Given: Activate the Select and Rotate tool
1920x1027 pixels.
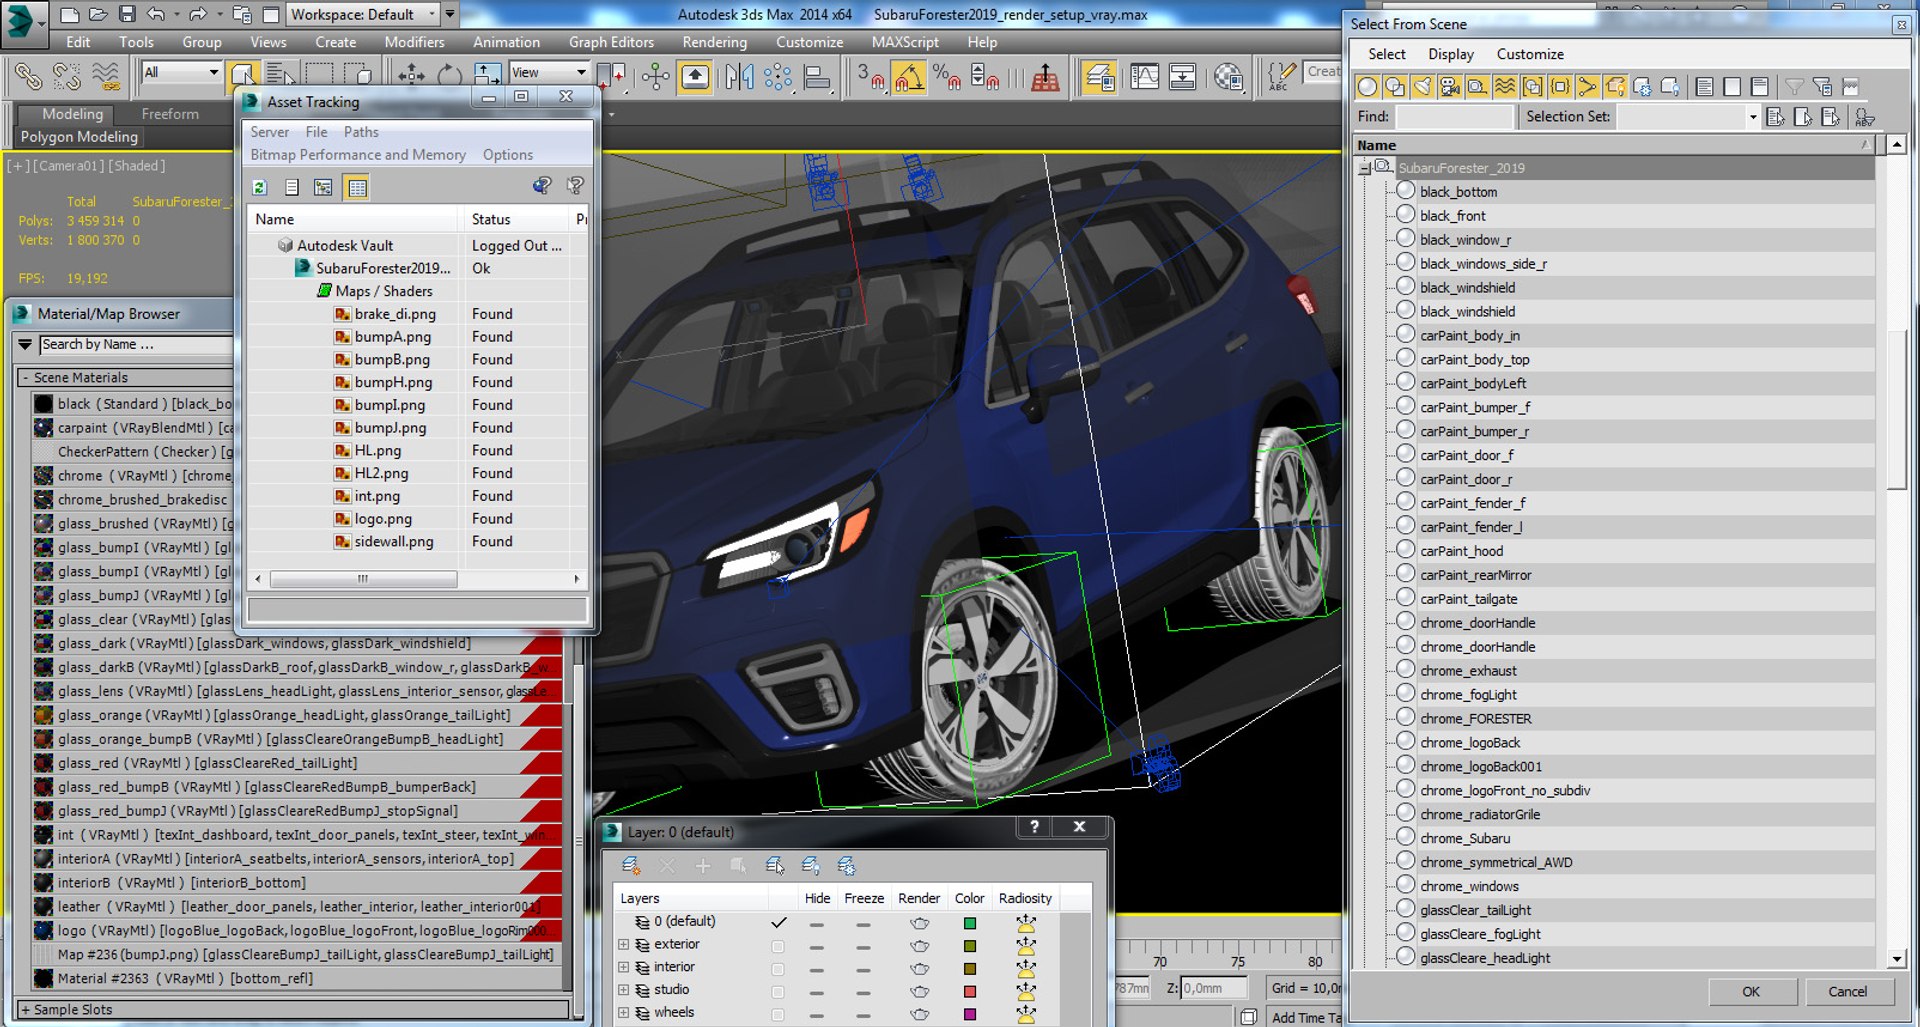Looking at the screenshot, I should (x=450, y=76).
